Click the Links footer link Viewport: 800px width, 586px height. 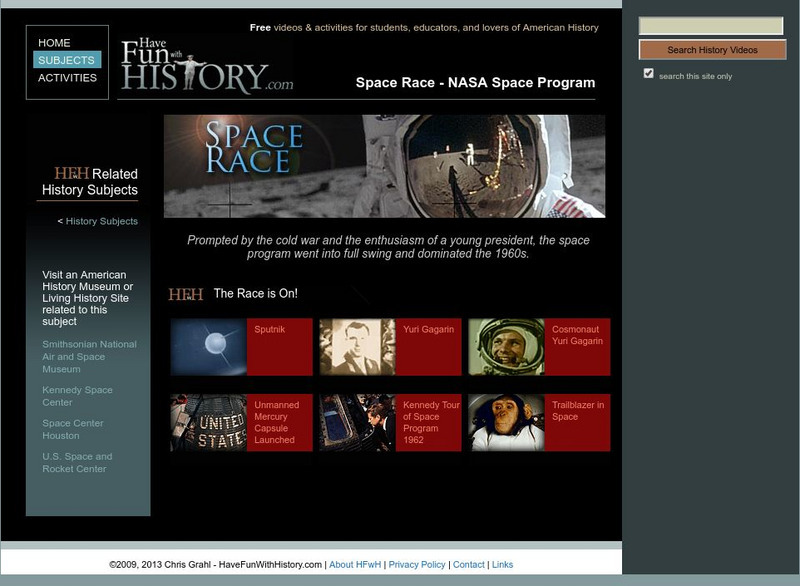click(503, 565)
